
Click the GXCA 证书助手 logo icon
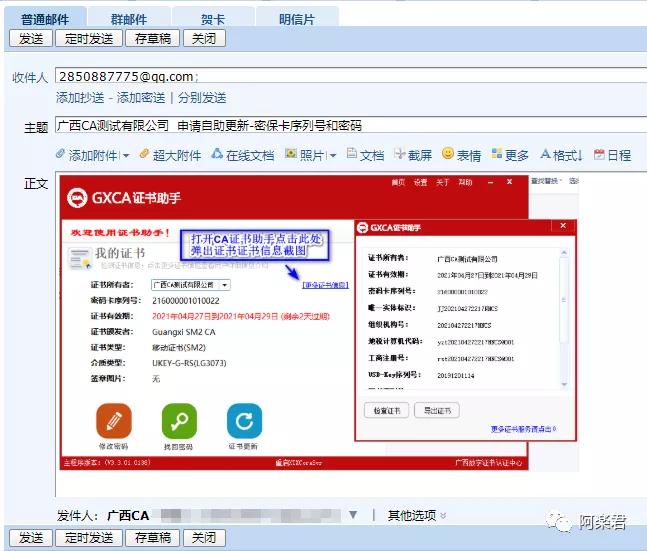pyautogui.click(x=77, y=198)
